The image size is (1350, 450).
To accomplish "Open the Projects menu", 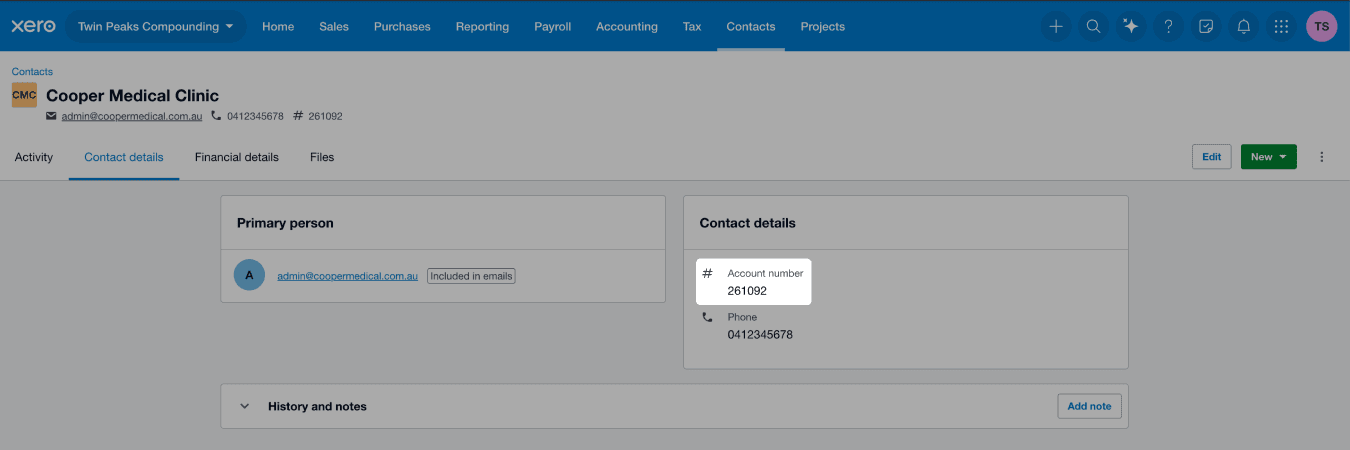I will pyautogui.click(x=823, y=27).
